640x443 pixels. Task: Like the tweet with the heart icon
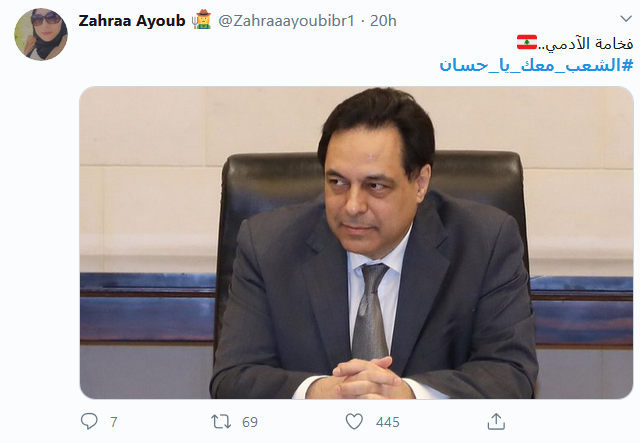click(354, 421)
